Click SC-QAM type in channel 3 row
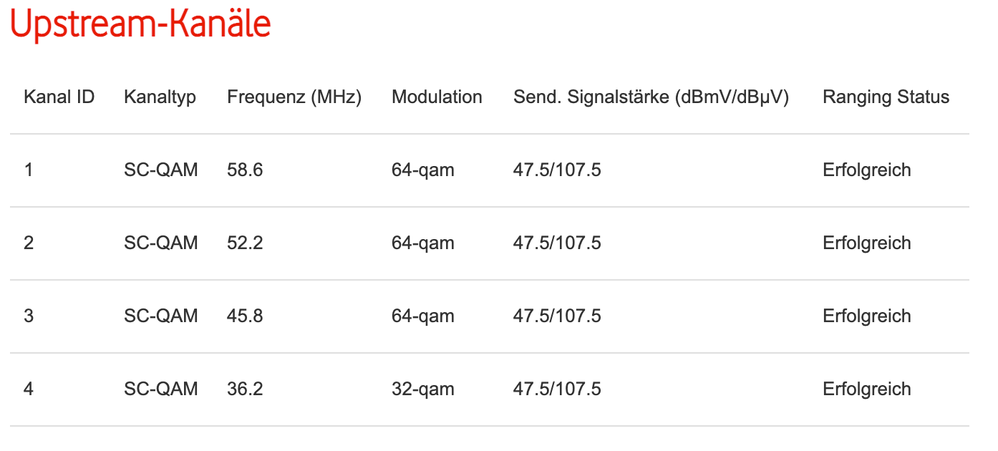Image resolution: width=998 pixels, height=451 pixels. tap(161, 316)
